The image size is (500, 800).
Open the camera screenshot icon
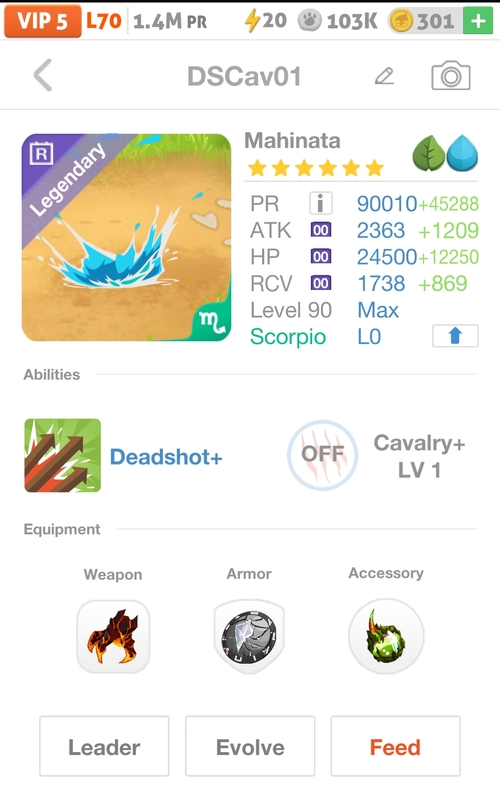(x=451, y=76)
